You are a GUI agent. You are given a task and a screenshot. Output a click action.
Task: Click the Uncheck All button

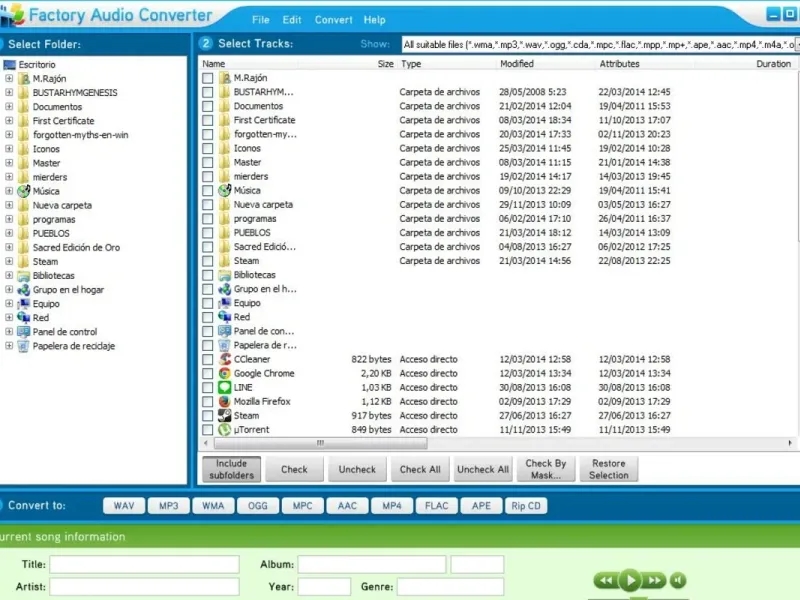483,469
